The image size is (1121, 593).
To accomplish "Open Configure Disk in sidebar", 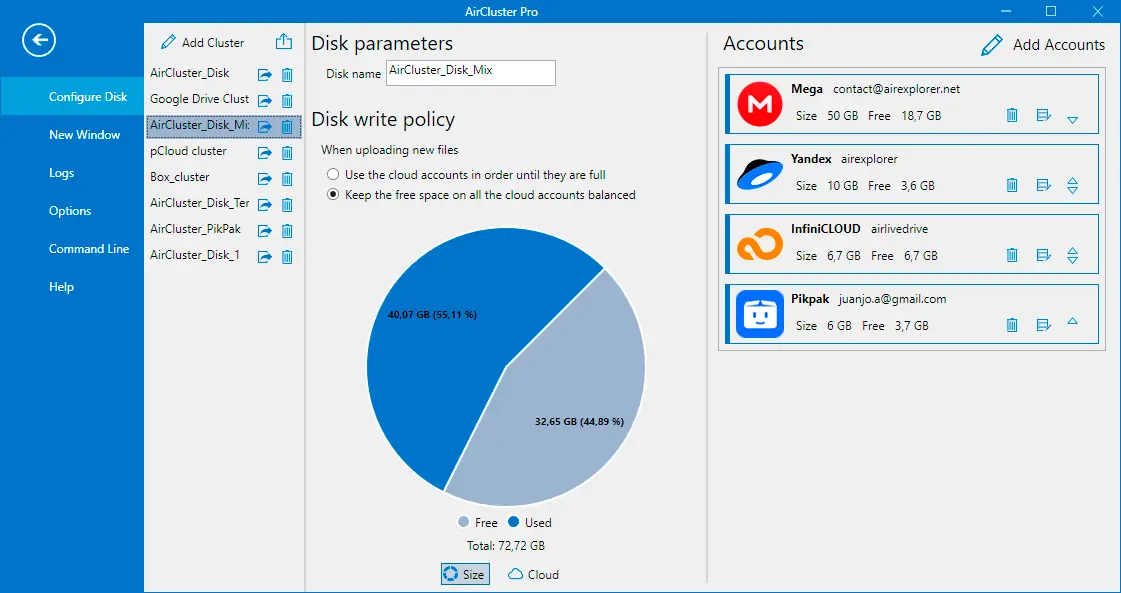I will pyautogui.click(x=71, y=97).
